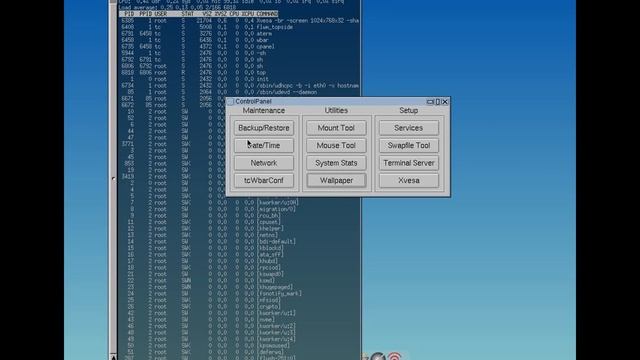Click the 'Utilities' heading in ControlPanel
This screenshot has width=640, height=360.
pyautogui.click(x=336, y=111)
